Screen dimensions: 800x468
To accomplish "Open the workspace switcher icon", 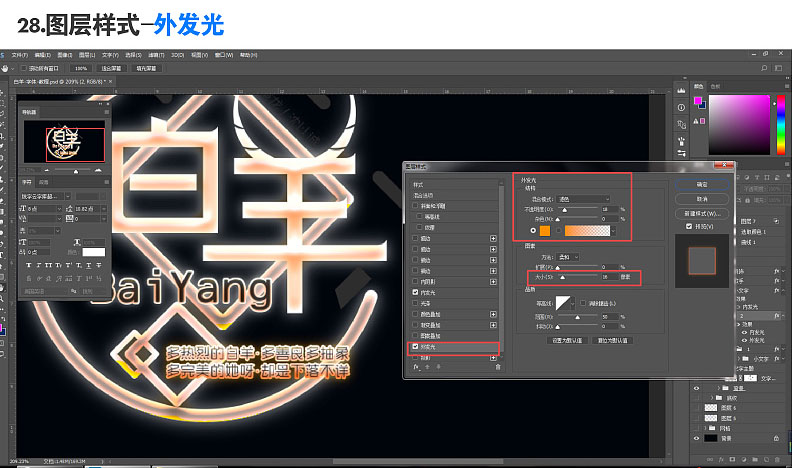I will click(779, 68).
